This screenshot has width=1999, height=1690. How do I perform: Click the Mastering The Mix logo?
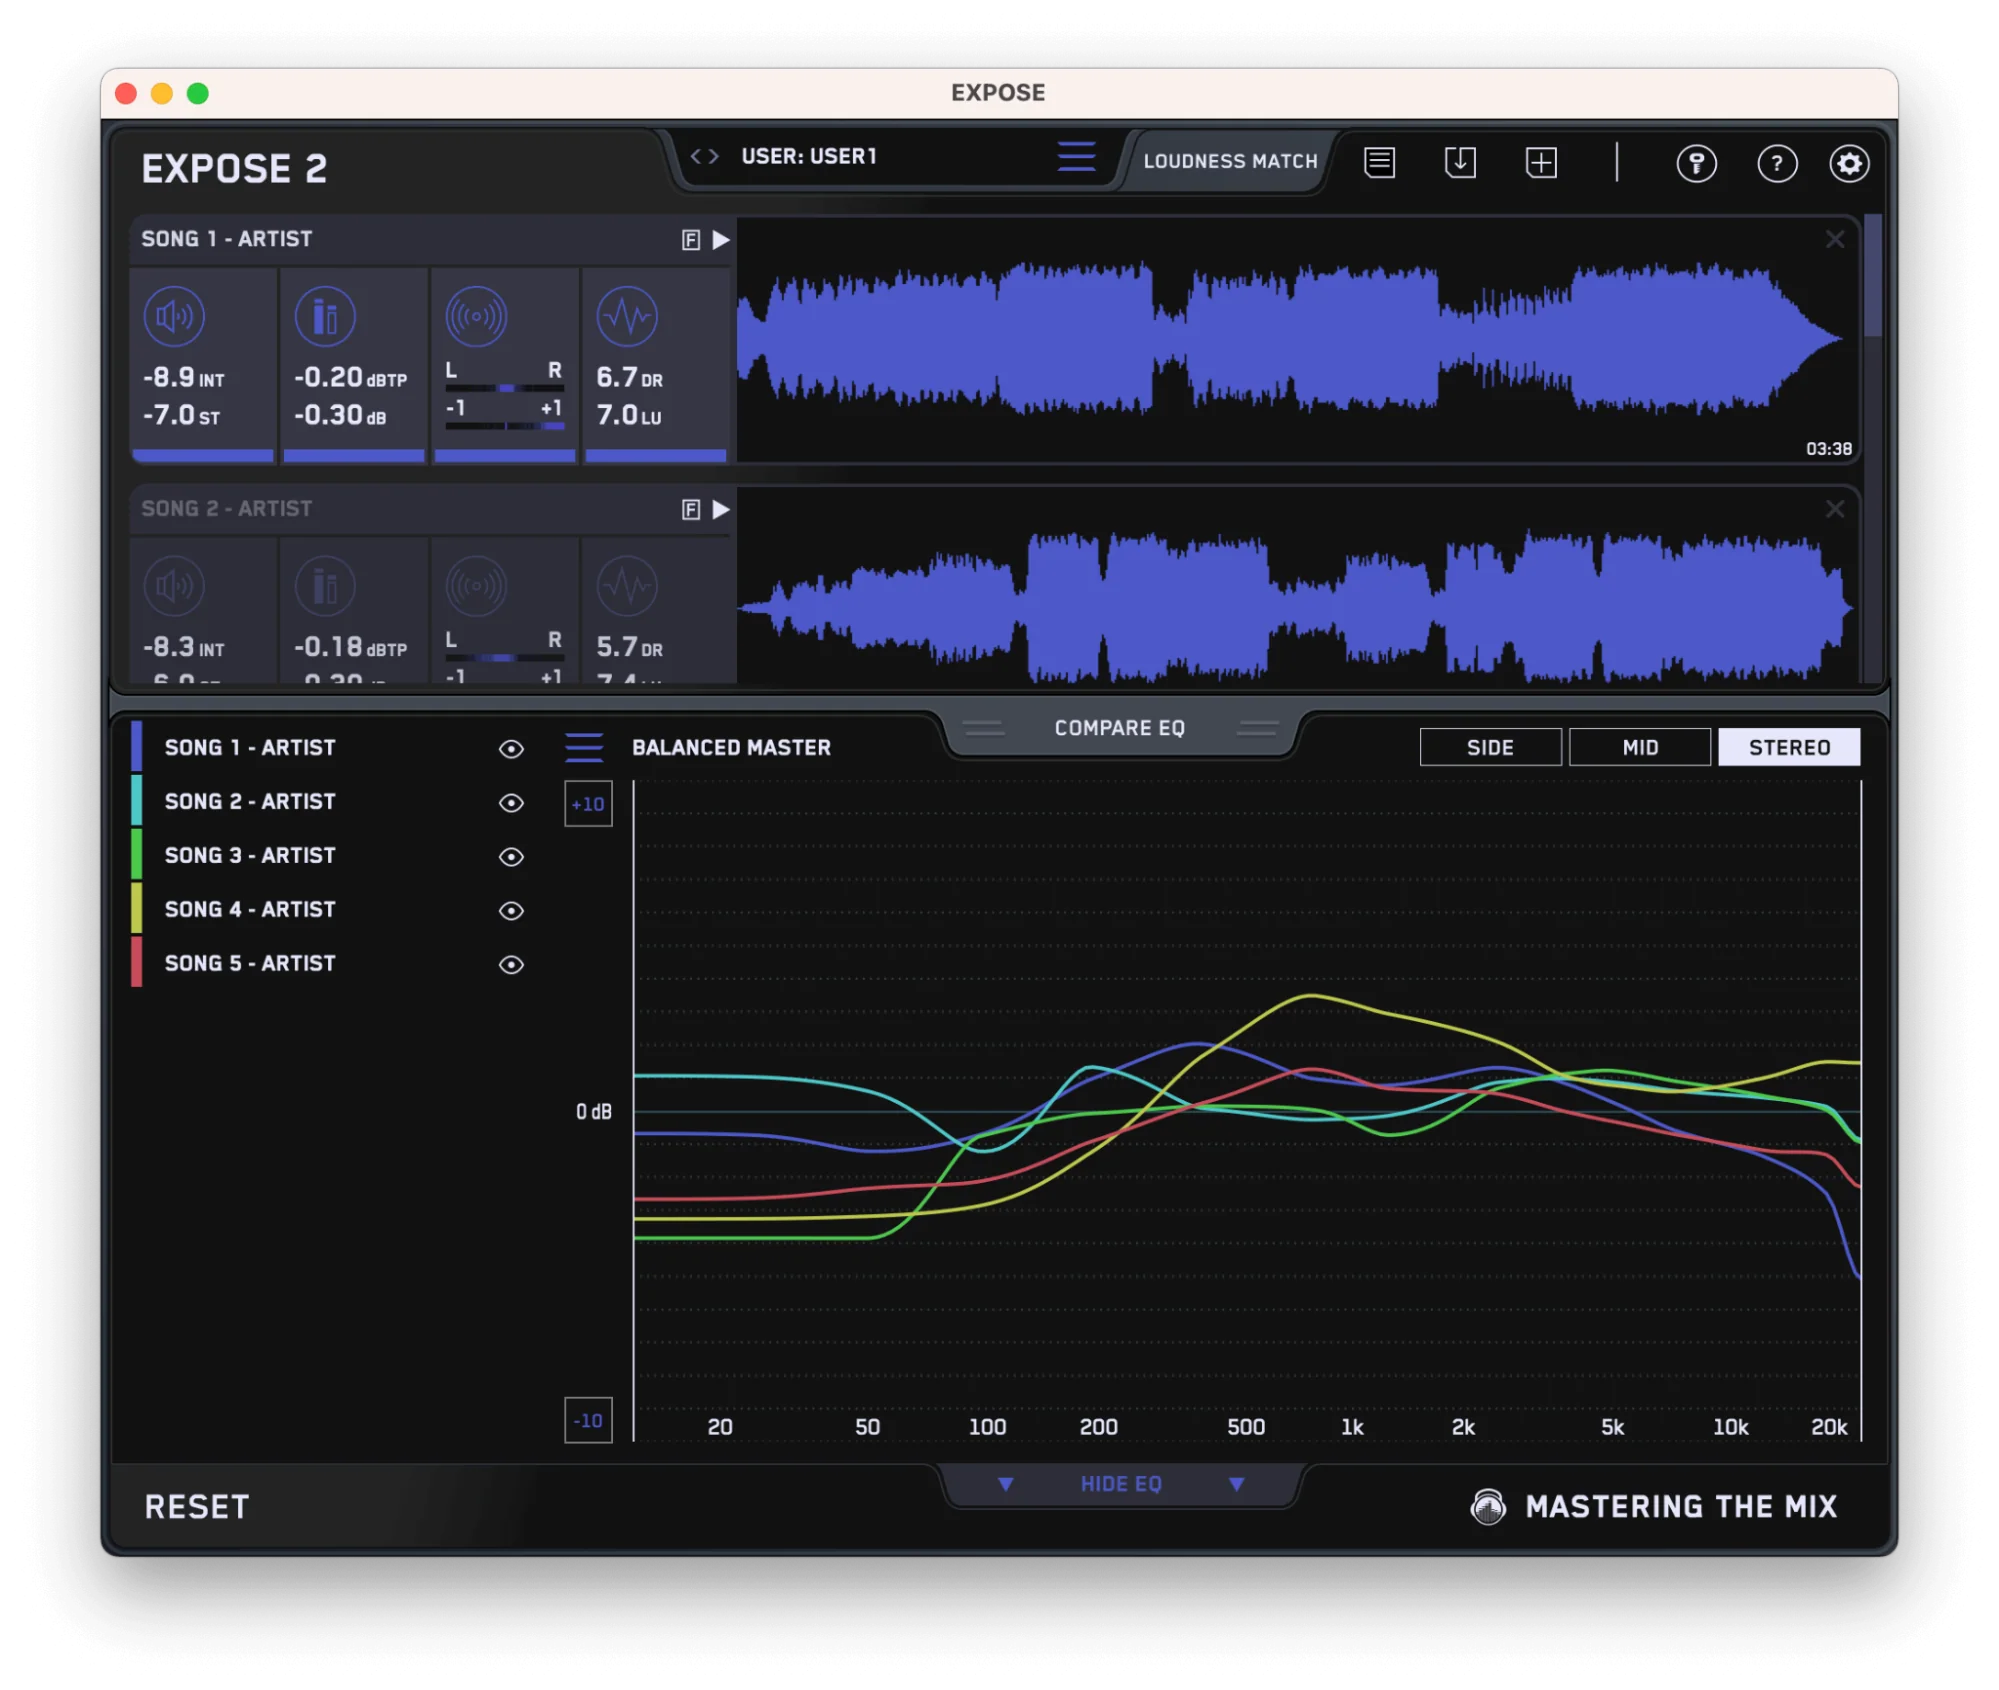pos(1488,1507)
